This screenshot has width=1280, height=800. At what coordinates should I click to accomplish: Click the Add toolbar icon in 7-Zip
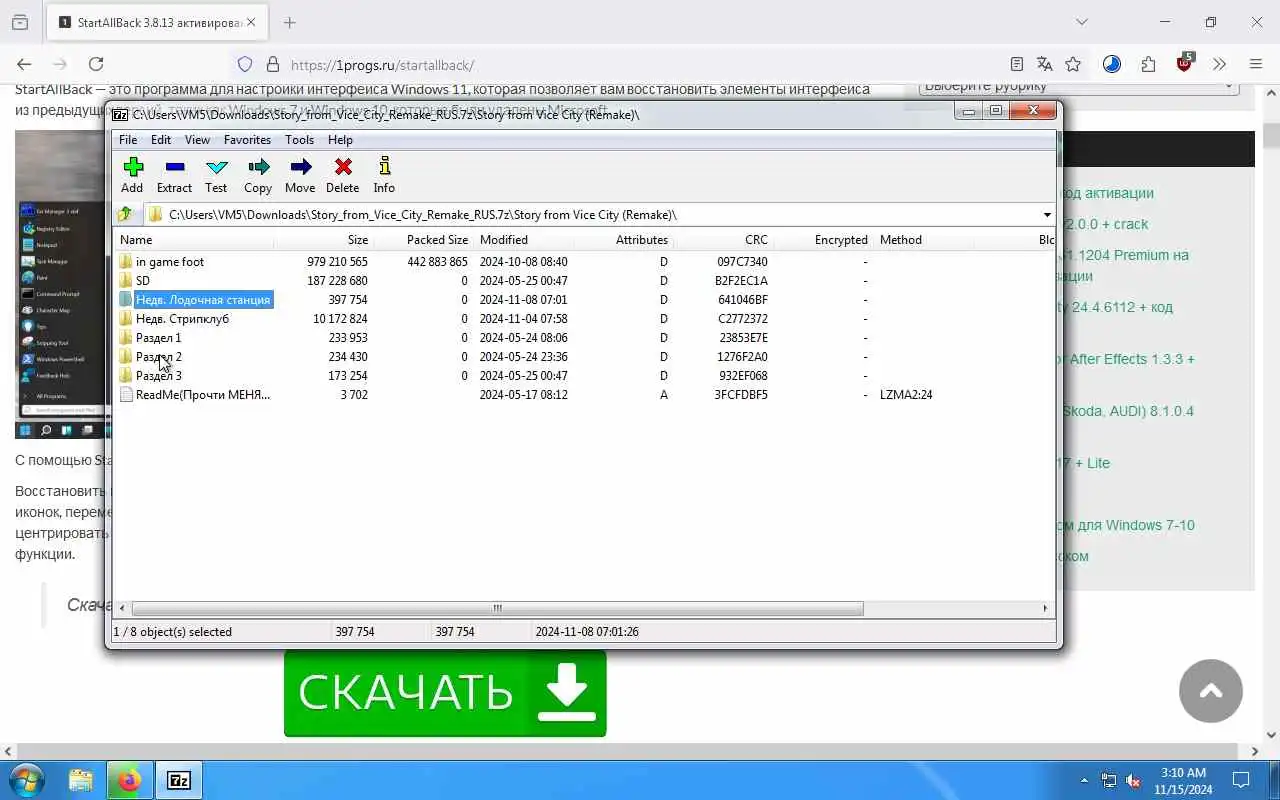click(132, 175)
